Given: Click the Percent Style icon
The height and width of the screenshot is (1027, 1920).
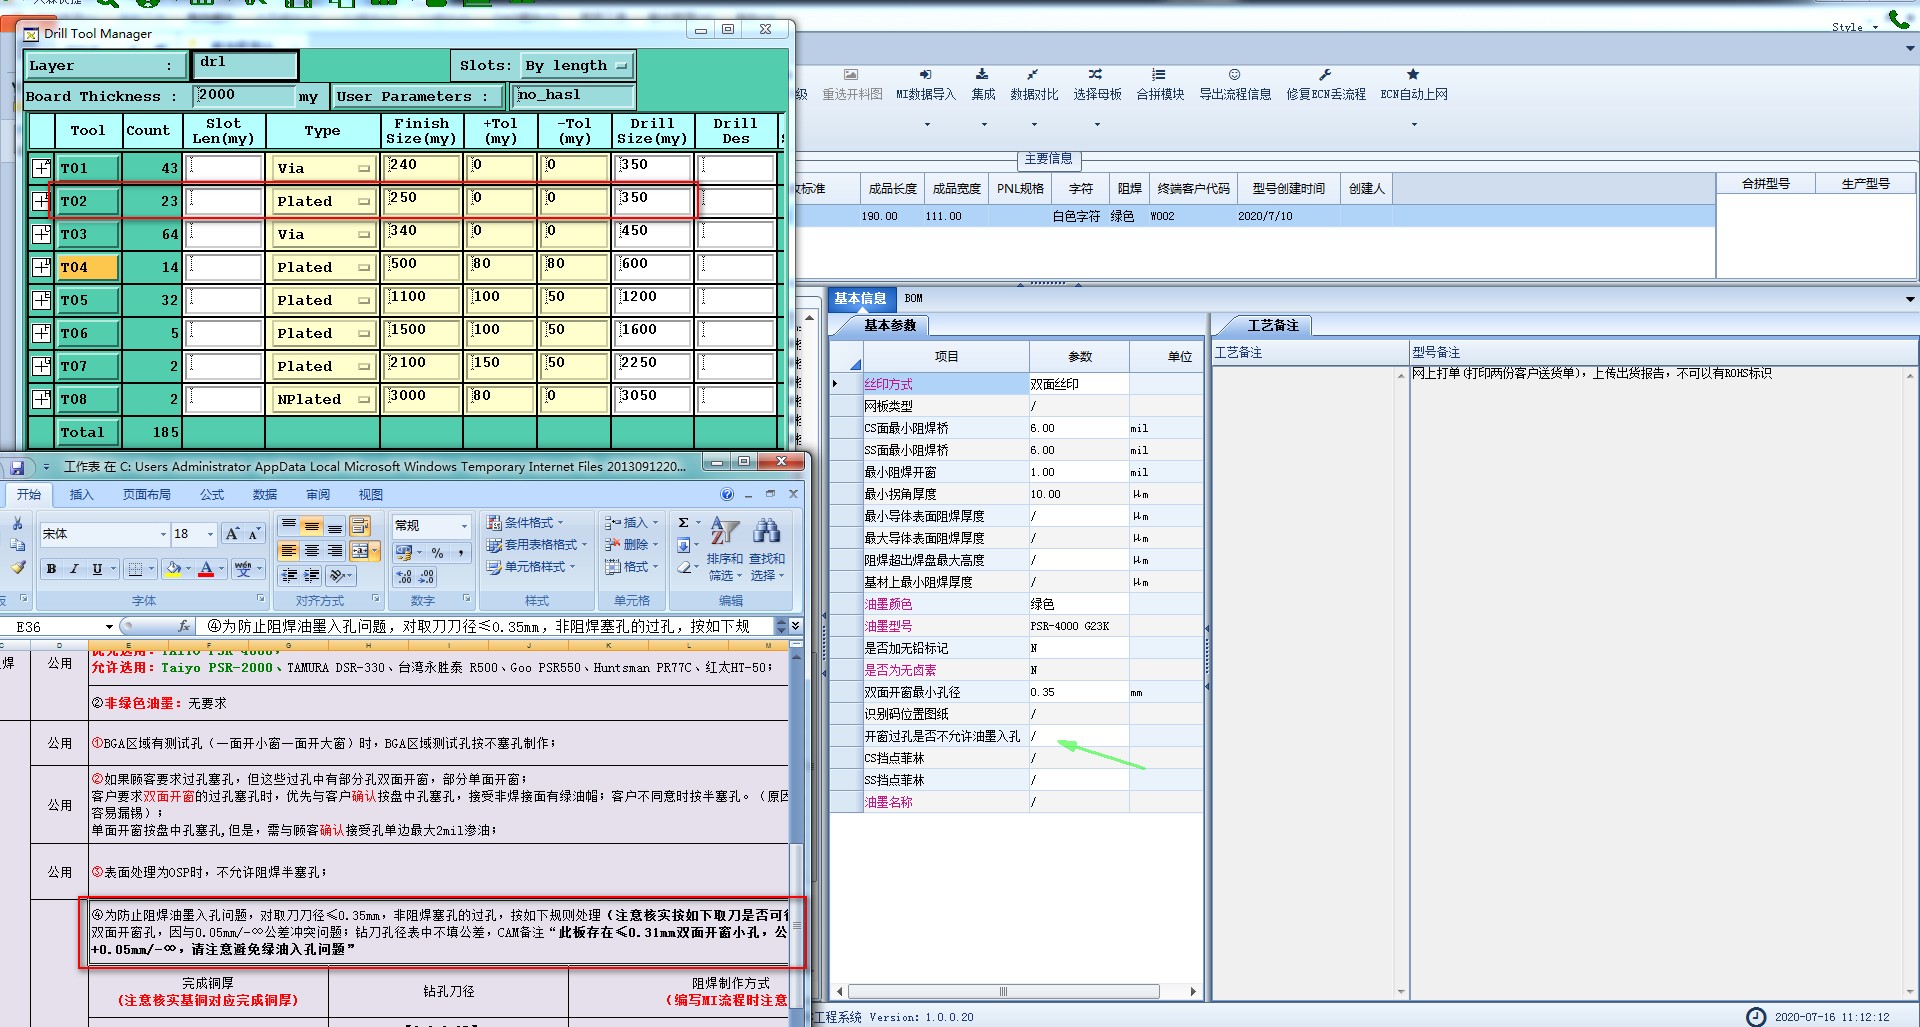Looking at the screenshot, I should coord(437,552).
